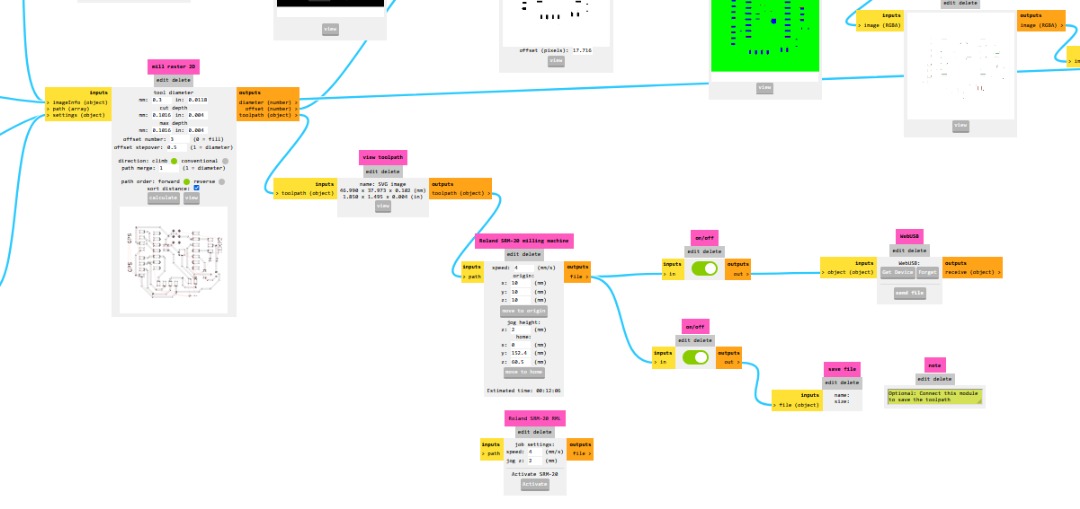
Task: Click the note module title
Action: tap(935, 364)
